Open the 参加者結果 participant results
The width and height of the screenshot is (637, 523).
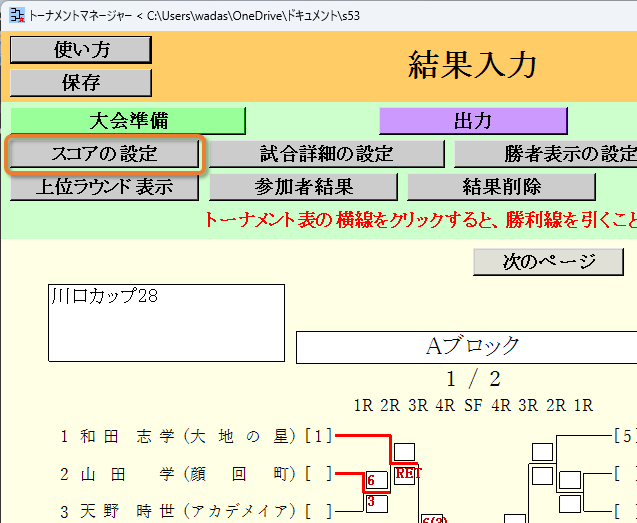coord(303,187)
